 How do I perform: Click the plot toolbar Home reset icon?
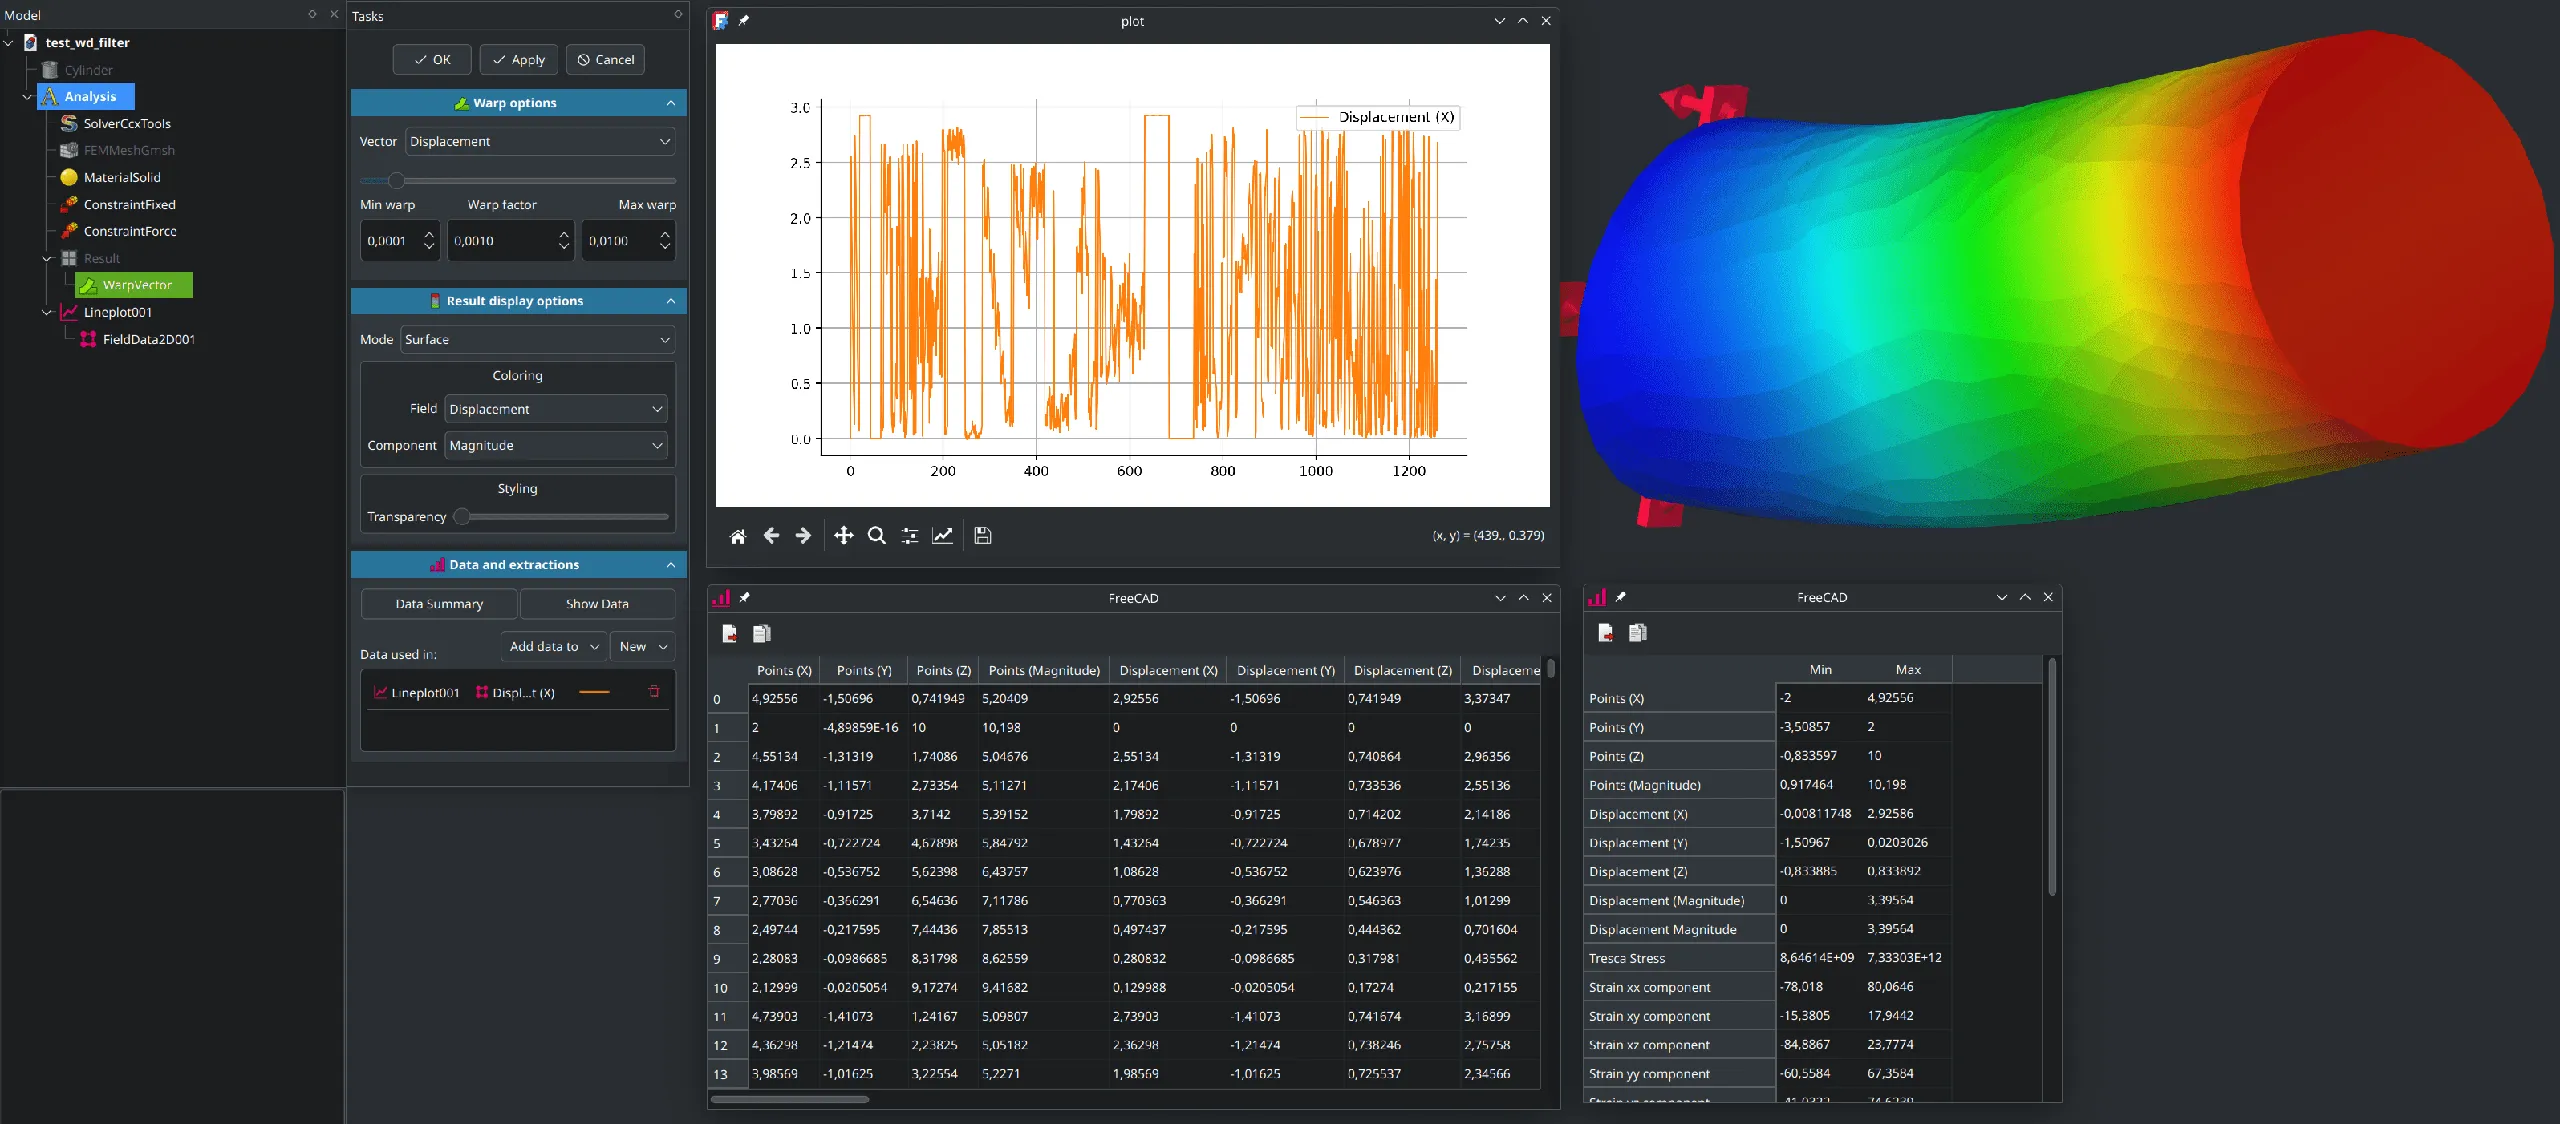(738, 536)
